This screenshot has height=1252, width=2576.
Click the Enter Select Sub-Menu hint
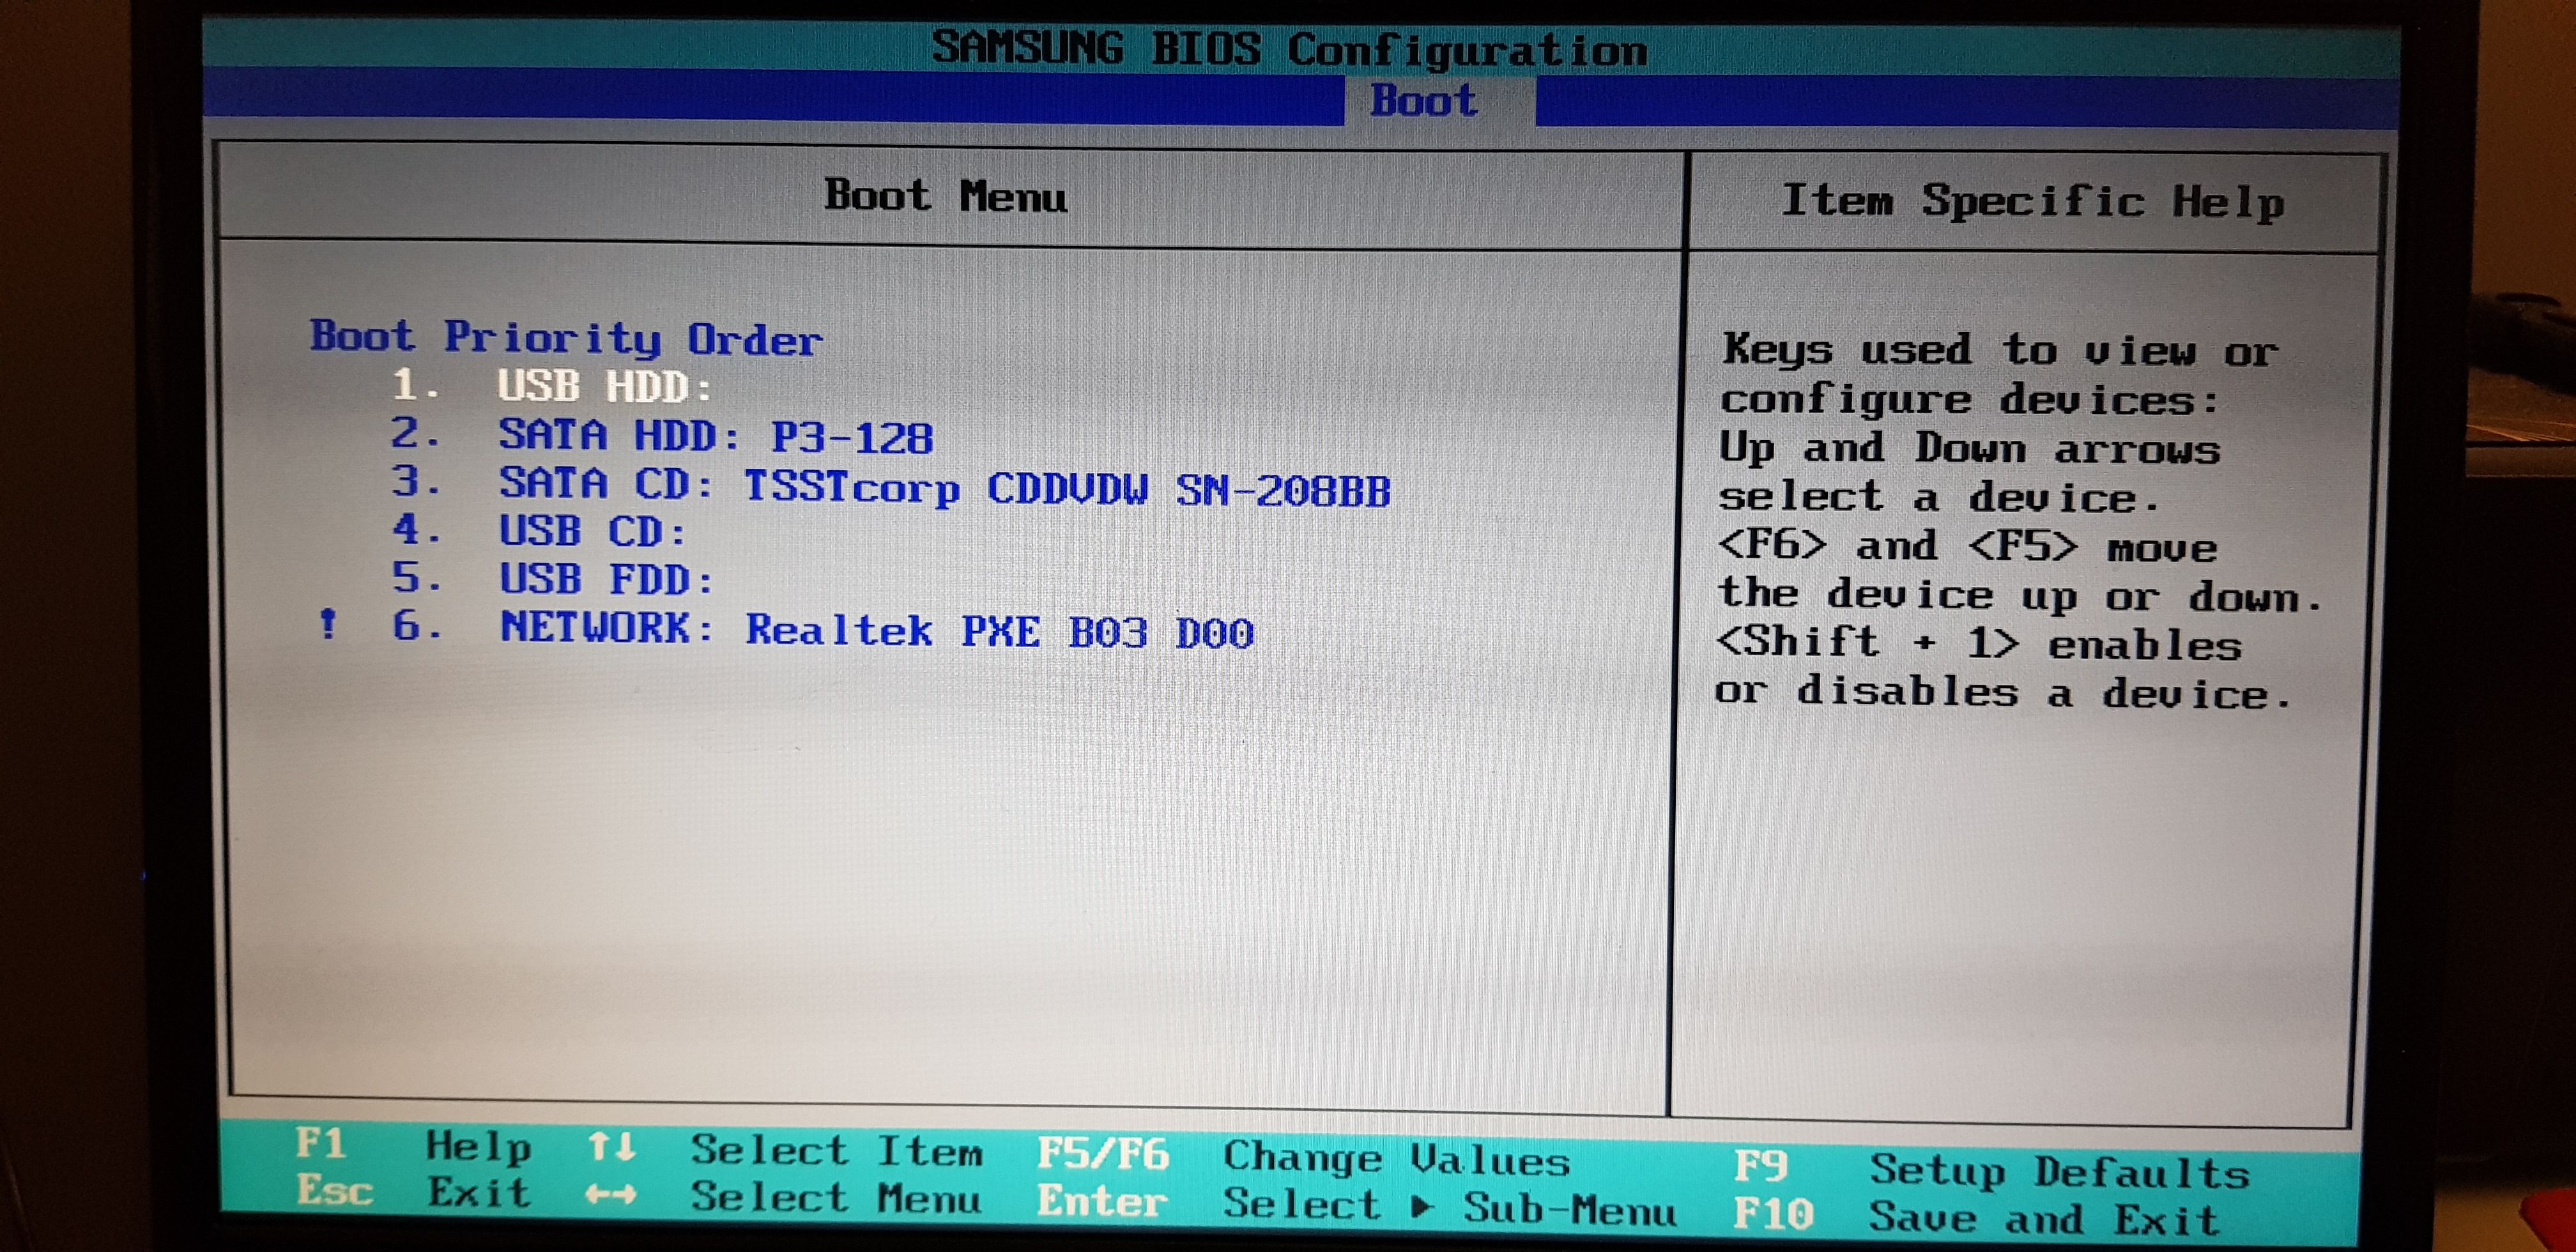1356,1205
